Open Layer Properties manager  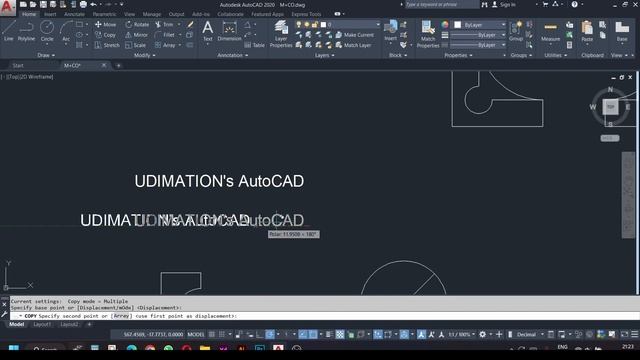(281, 34)
